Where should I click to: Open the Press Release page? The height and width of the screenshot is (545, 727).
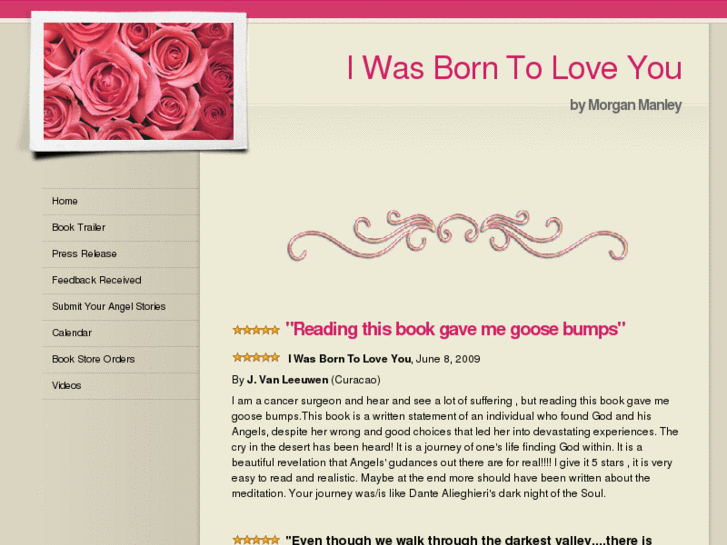coord(84,254)
